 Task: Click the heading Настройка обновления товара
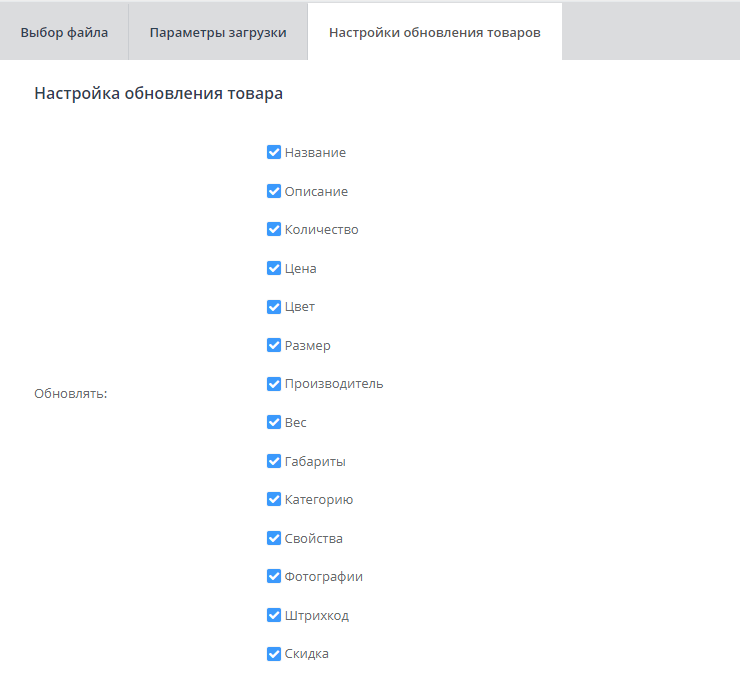pos(159,93)
